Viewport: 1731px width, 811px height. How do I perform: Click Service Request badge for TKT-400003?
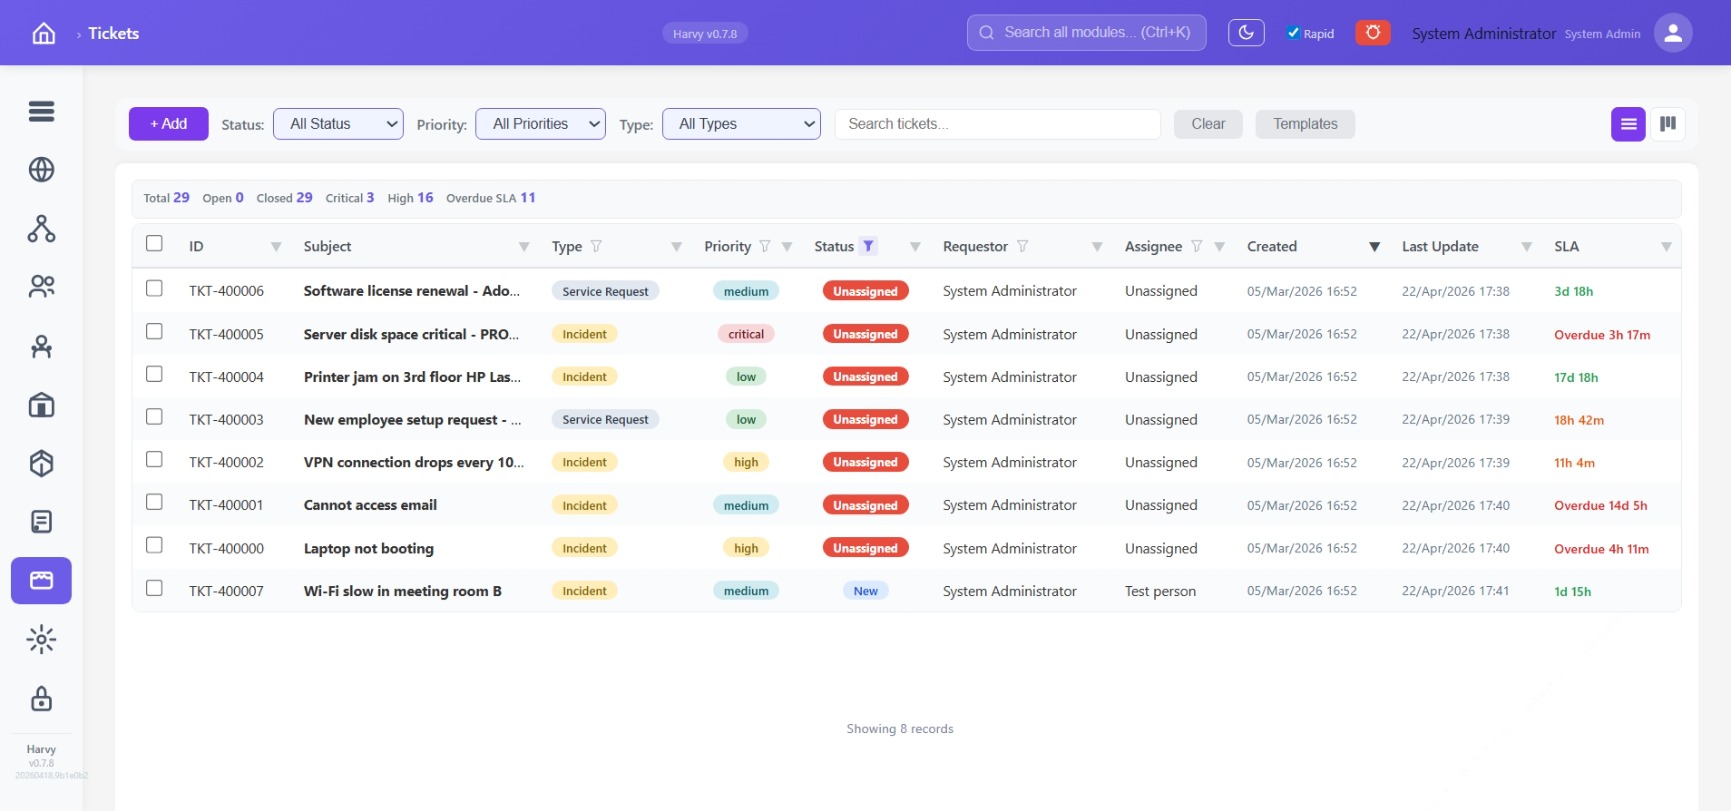(x=605, y=420)
